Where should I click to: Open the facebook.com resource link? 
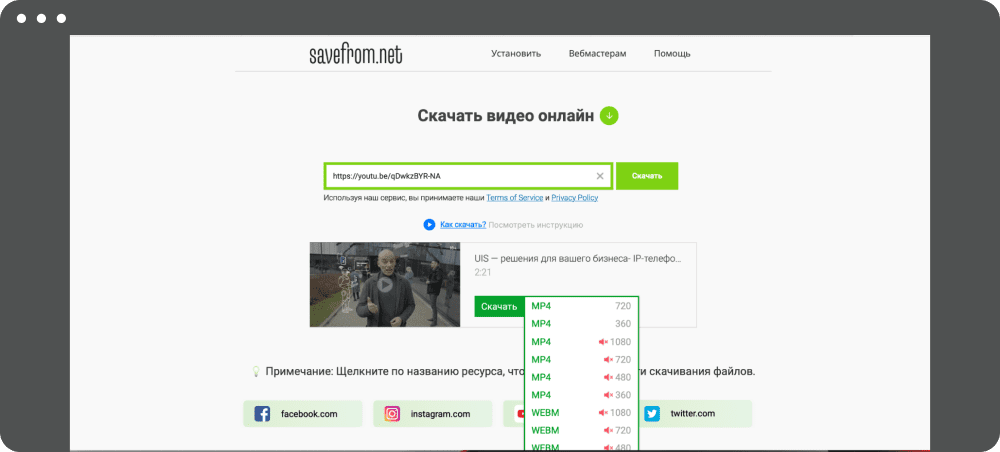pyautogui.click(x=303, y=414)
